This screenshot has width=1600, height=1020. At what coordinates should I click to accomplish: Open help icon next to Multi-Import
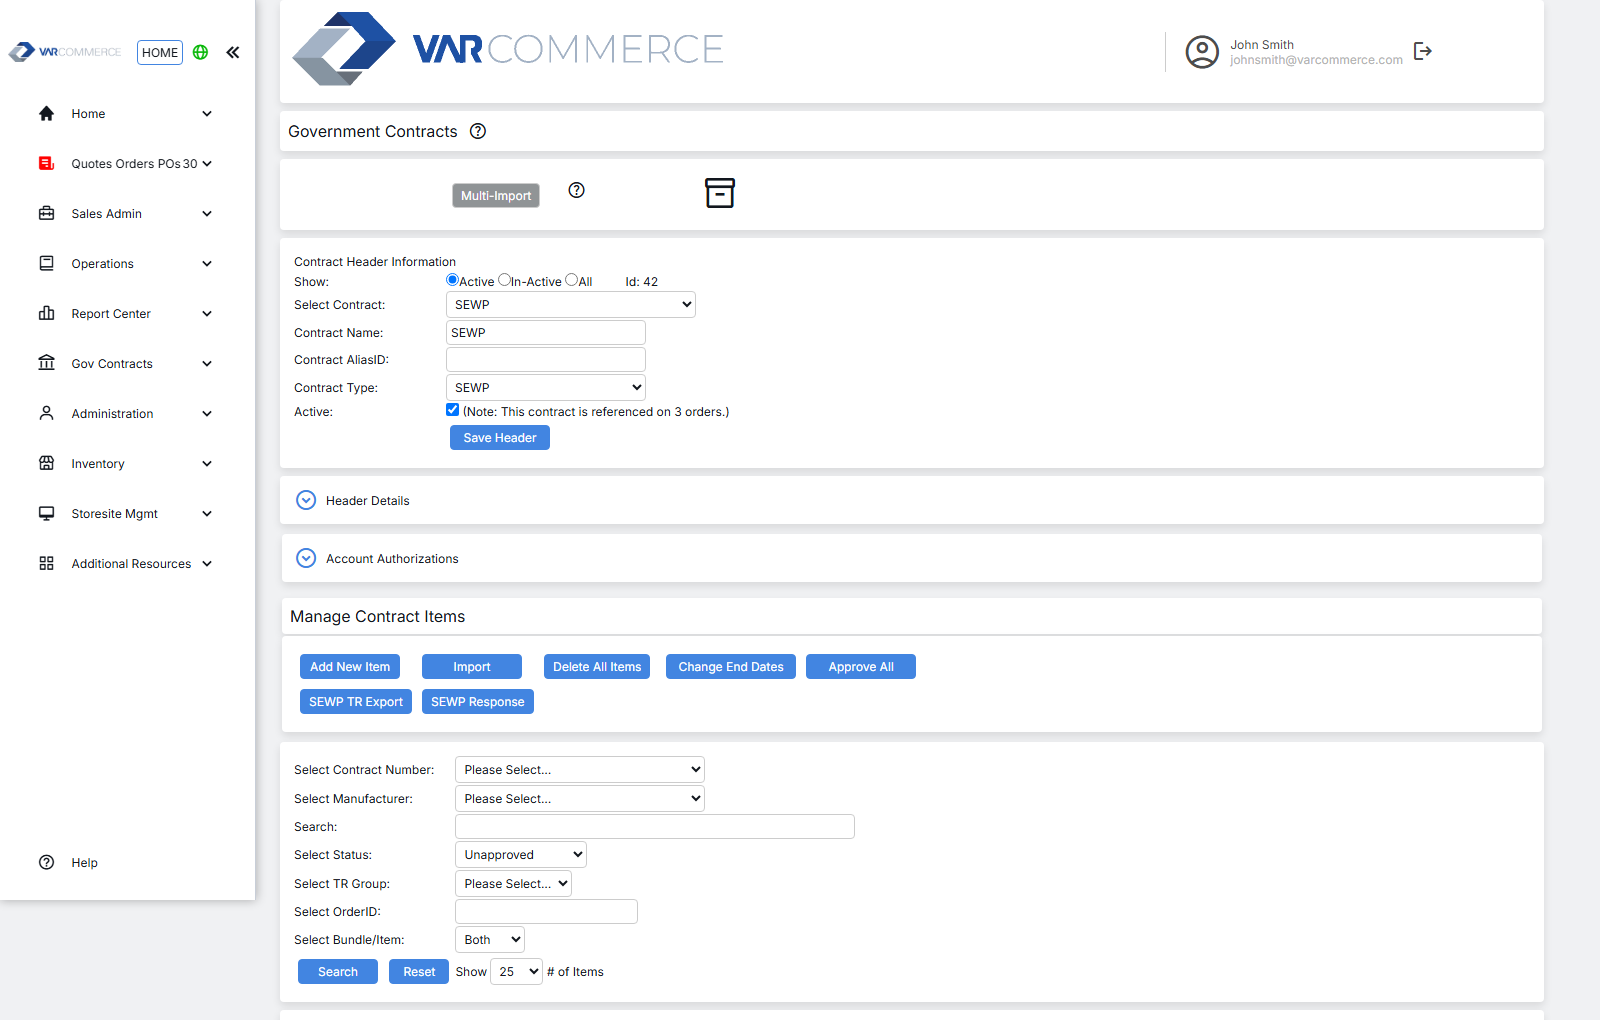(x=577, y=190)
